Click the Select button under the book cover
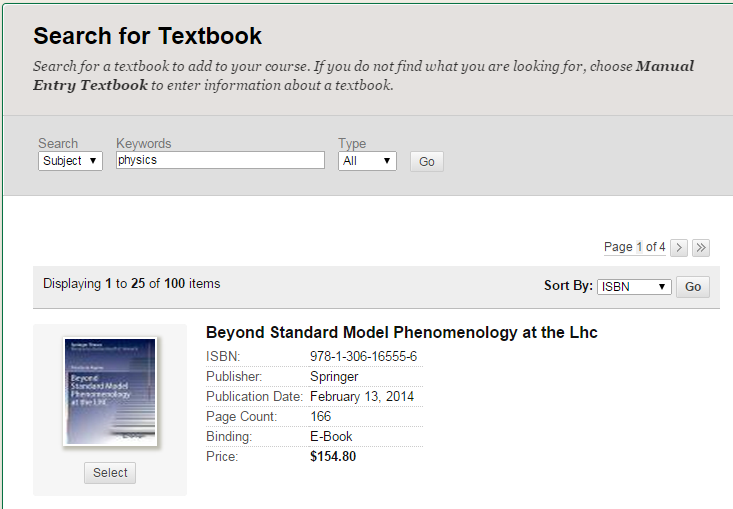Image resolution: width=733 pixels, height=509 pixels. pyautogui.click(x=110, y=473)
